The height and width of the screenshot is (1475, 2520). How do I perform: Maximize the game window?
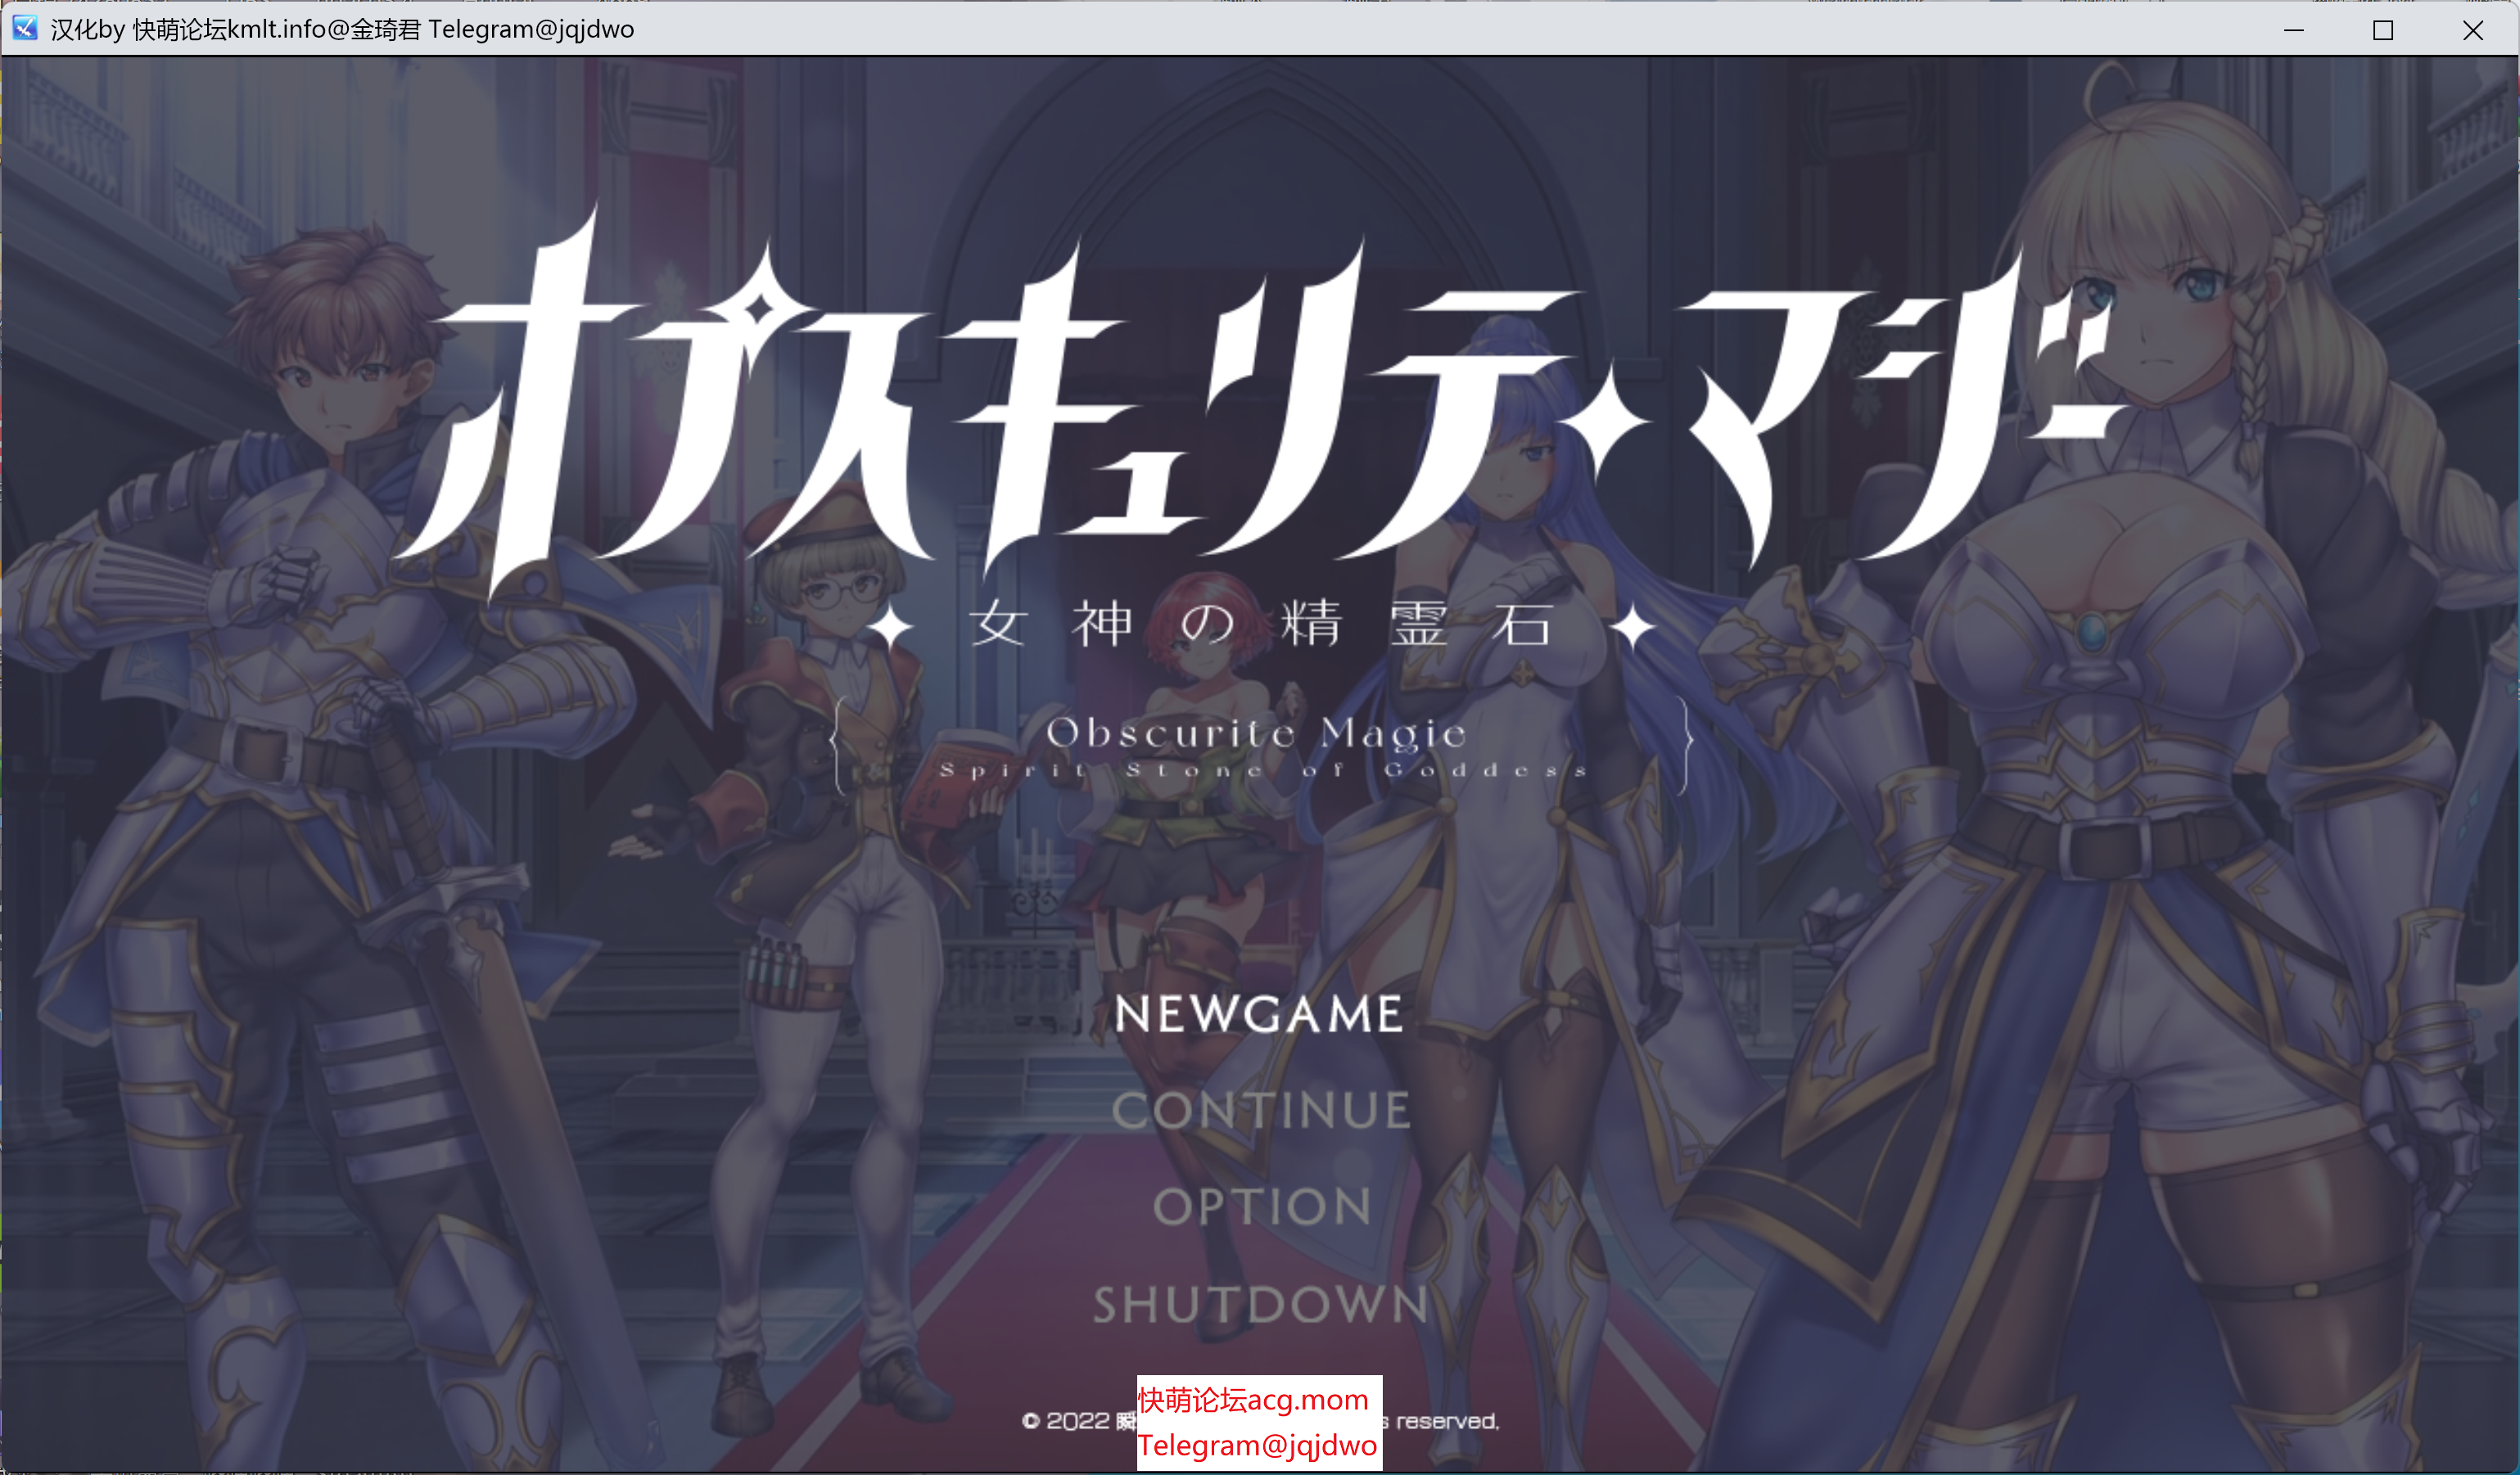(2384, 29)
